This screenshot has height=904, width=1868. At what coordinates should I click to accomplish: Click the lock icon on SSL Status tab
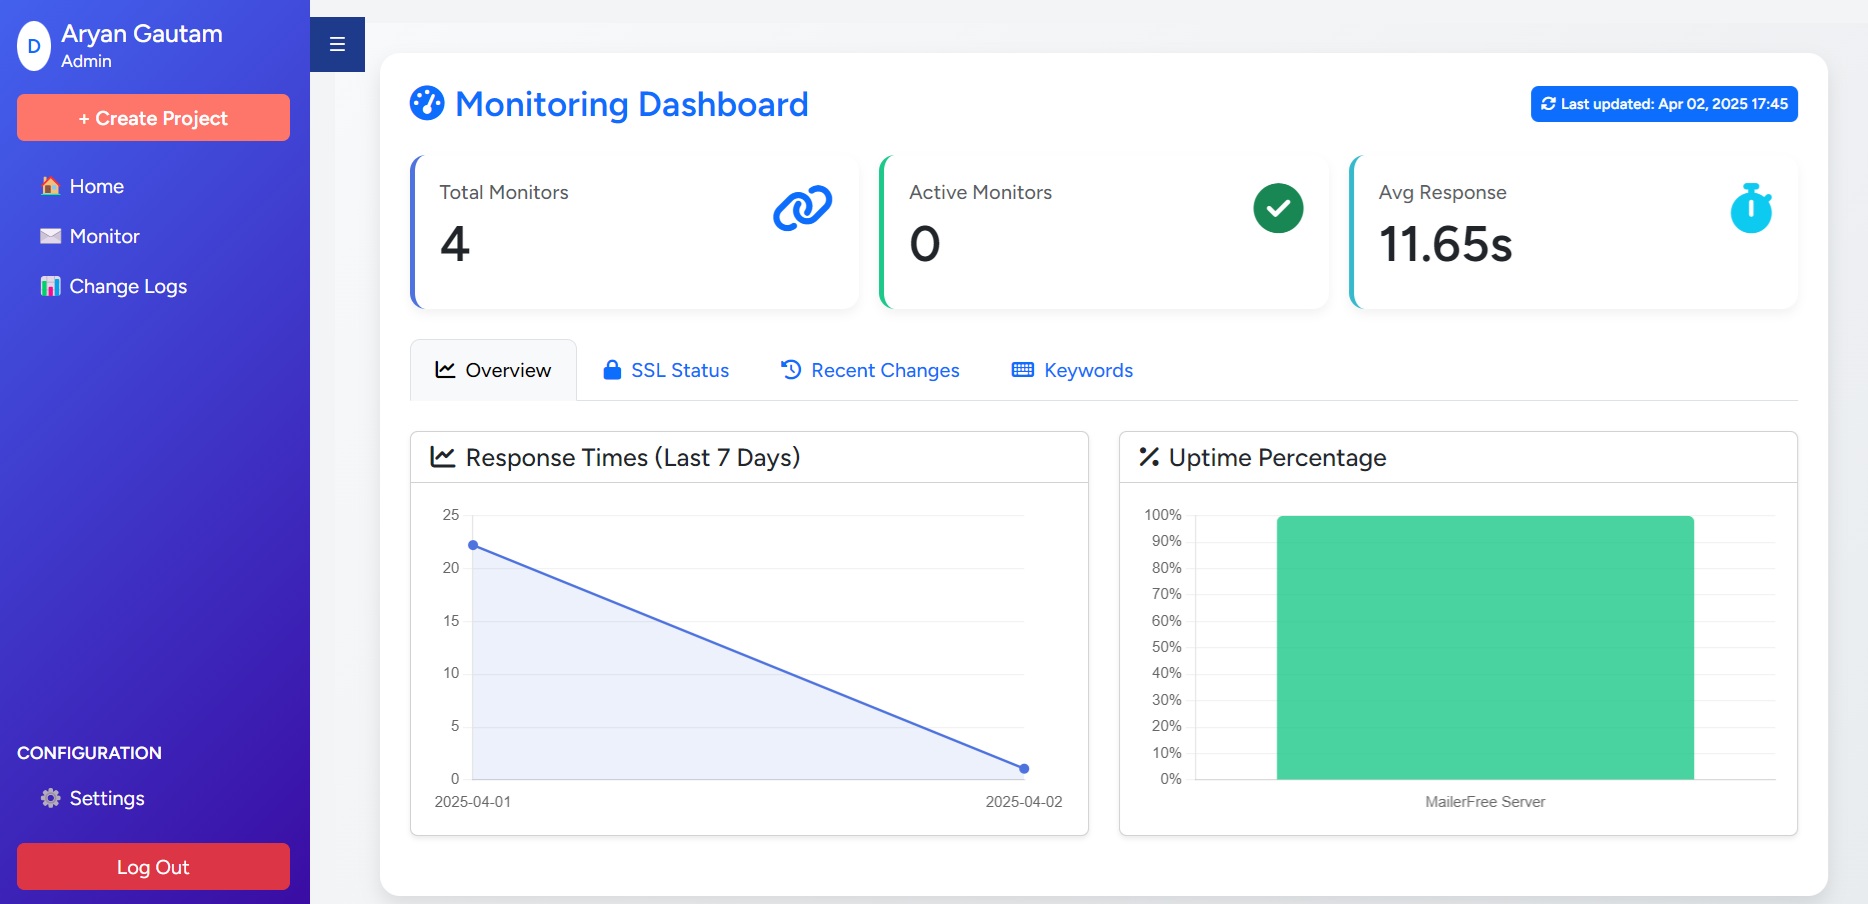pyautogui.click(x=612, y=370)
